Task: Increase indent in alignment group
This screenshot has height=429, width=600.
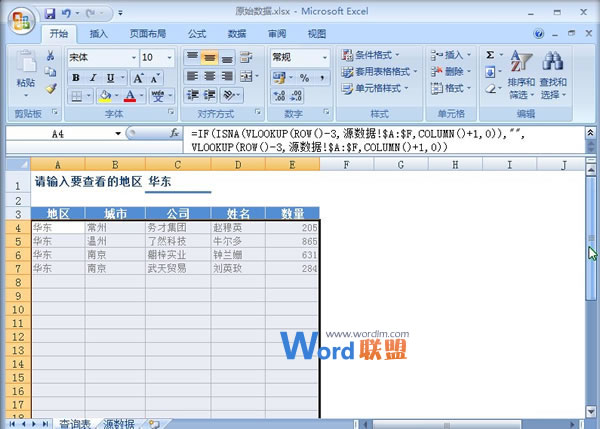Action: click(210, 95)
